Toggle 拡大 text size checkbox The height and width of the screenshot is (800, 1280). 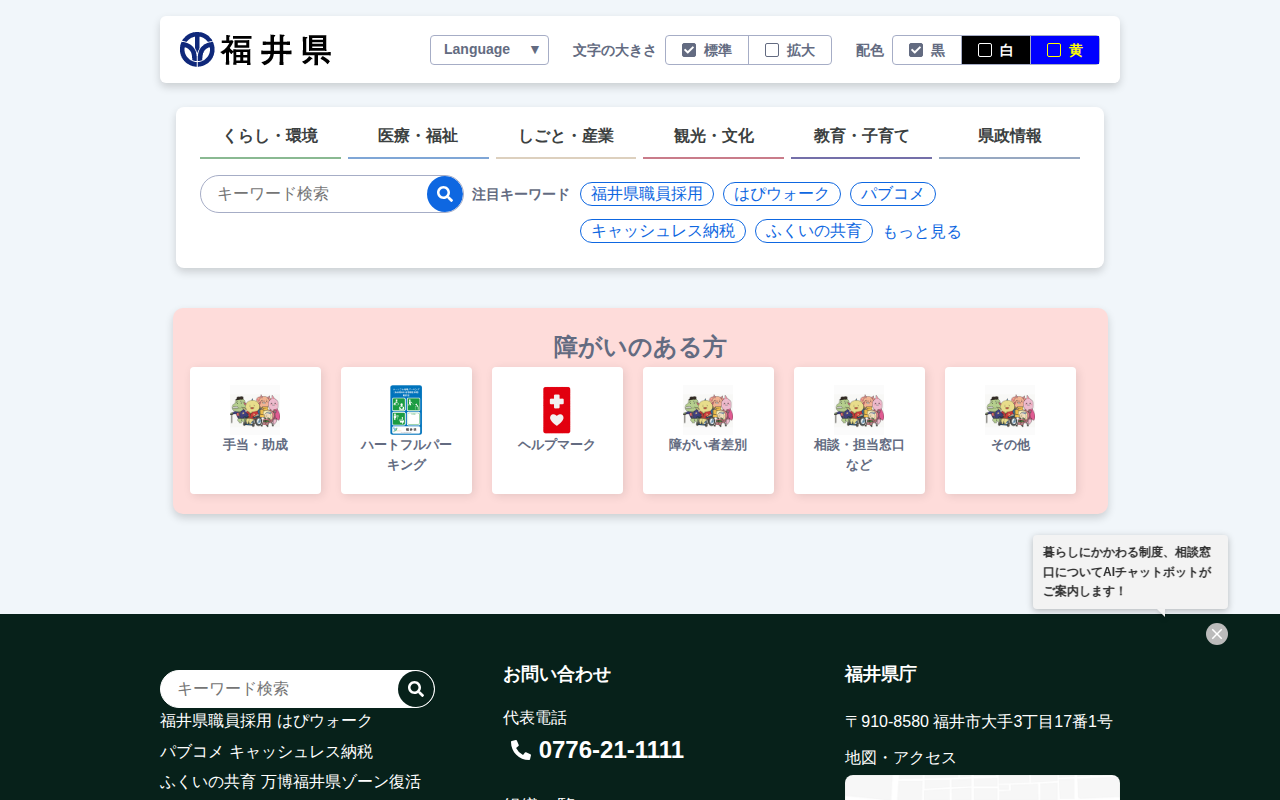pos(789,50)
